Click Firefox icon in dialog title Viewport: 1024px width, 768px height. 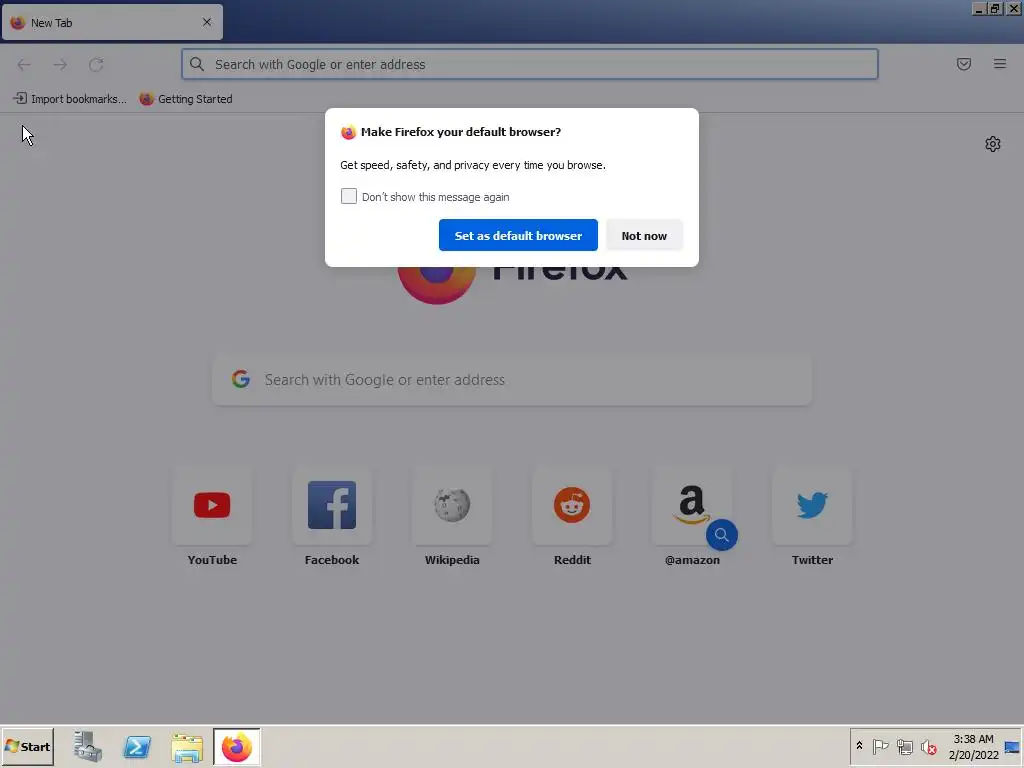[x=348, y=132]
